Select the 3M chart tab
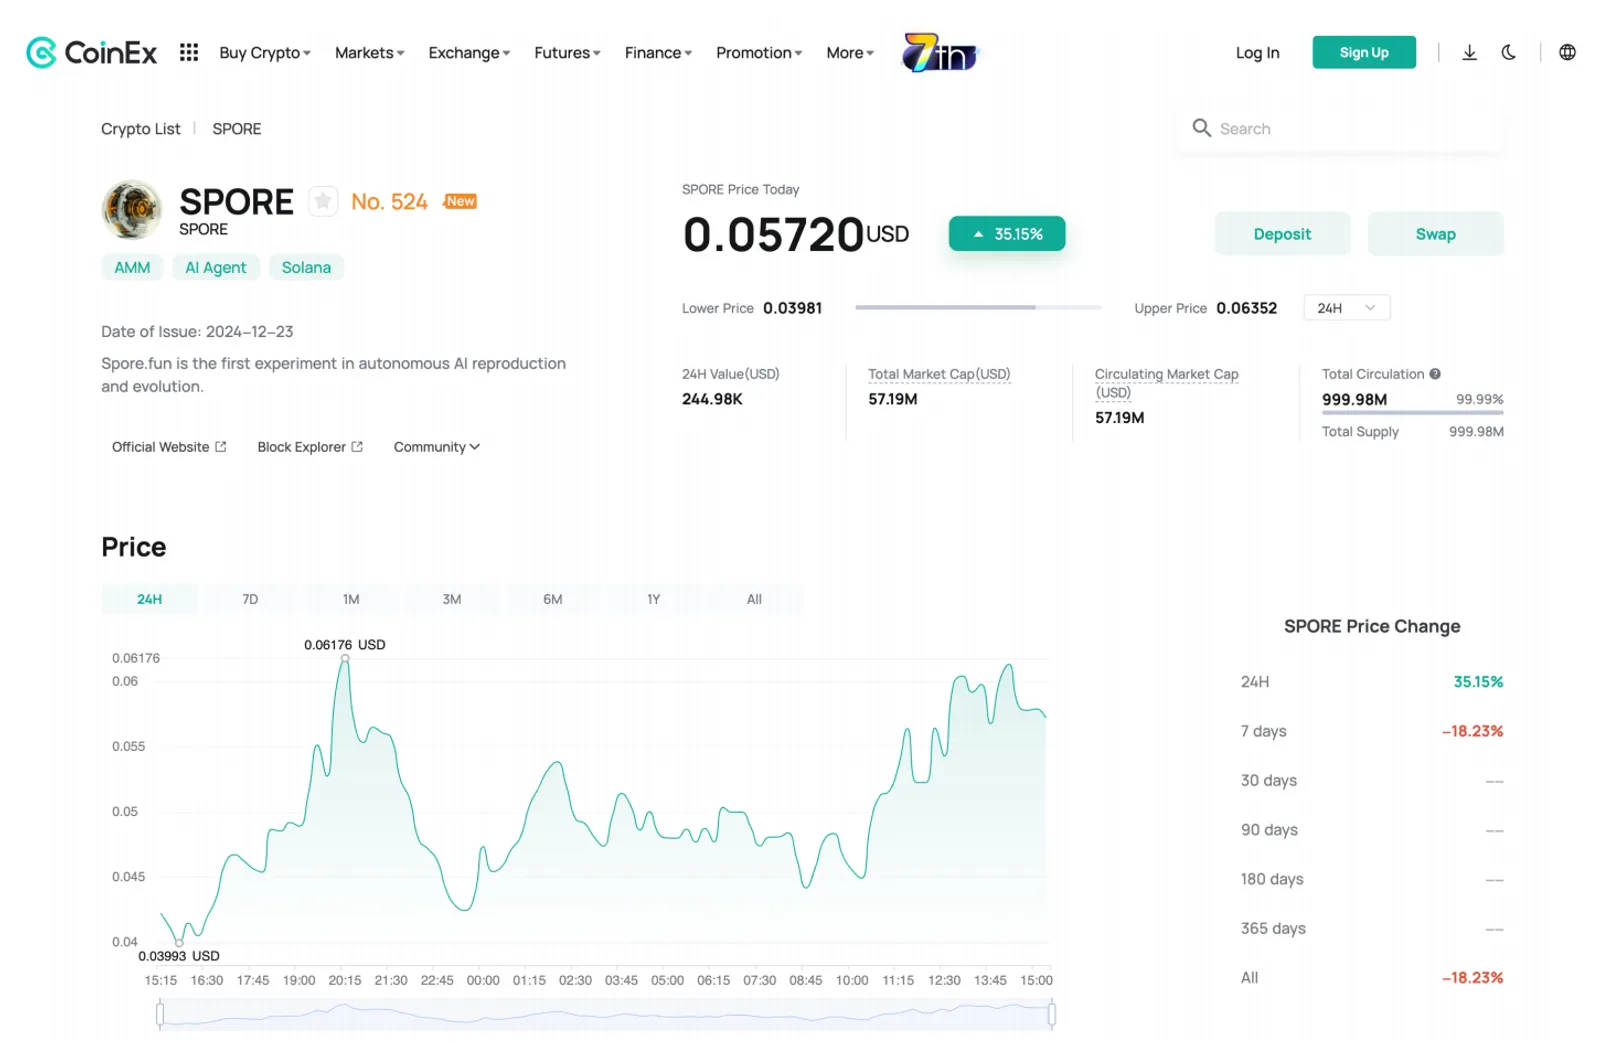Image resolution: width=1600 pixels, height=1042 pixels. coord(452,599)
